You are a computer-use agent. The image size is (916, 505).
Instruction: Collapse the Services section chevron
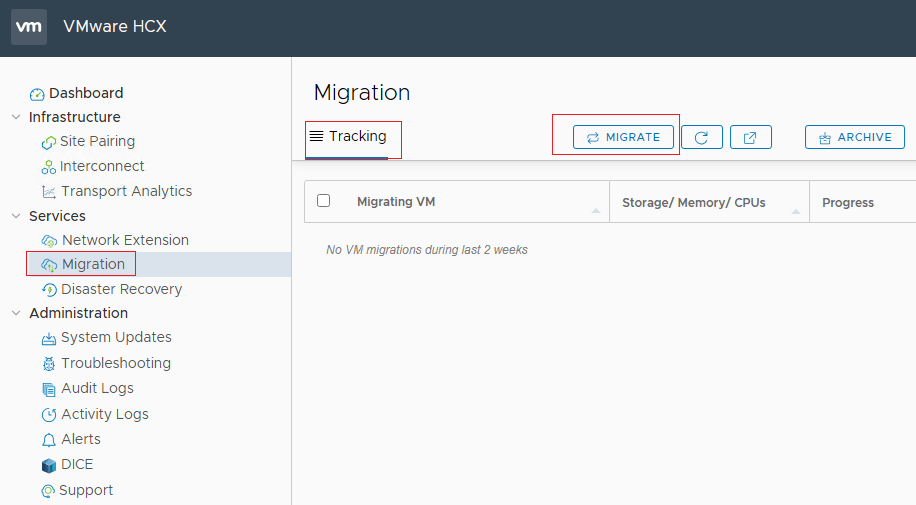tap(16, 216)
